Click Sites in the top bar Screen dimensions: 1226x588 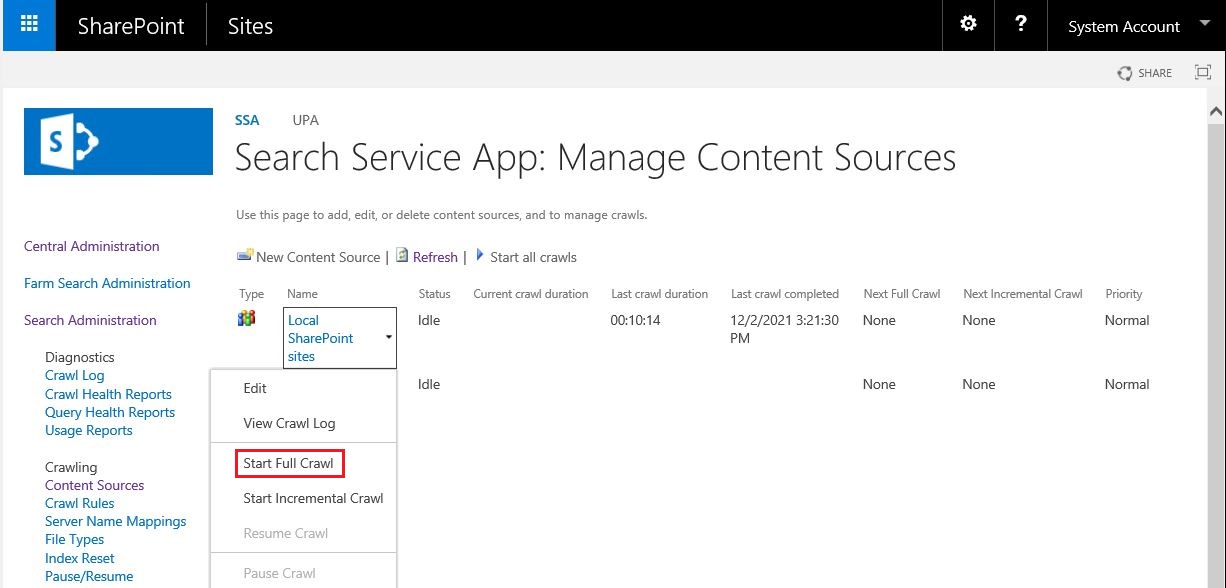[x=250, y=26]
